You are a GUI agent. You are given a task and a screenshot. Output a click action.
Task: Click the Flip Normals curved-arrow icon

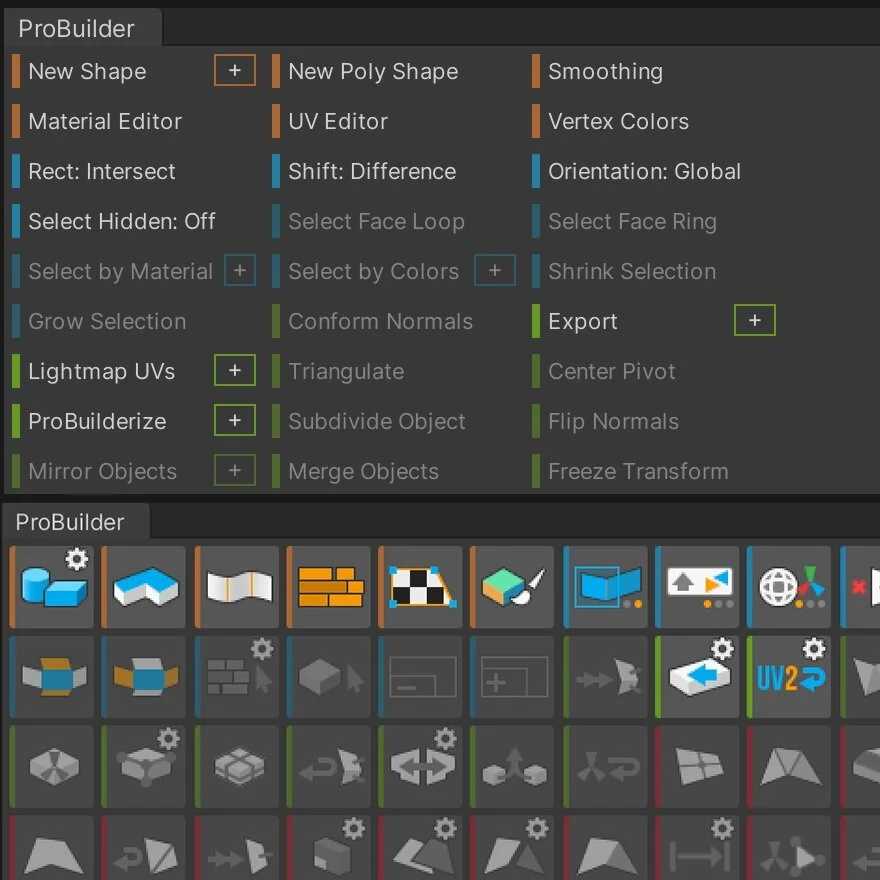coord(329,766)
